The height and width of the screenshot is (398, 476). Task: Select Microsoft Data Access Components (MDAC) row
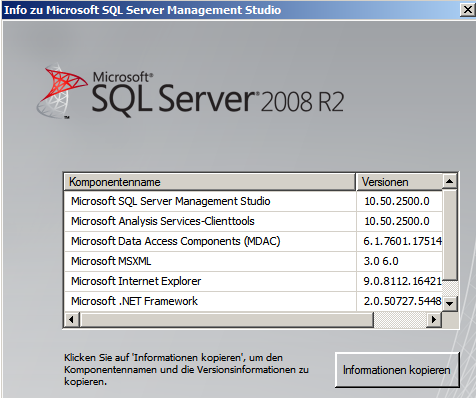[253, 241]
